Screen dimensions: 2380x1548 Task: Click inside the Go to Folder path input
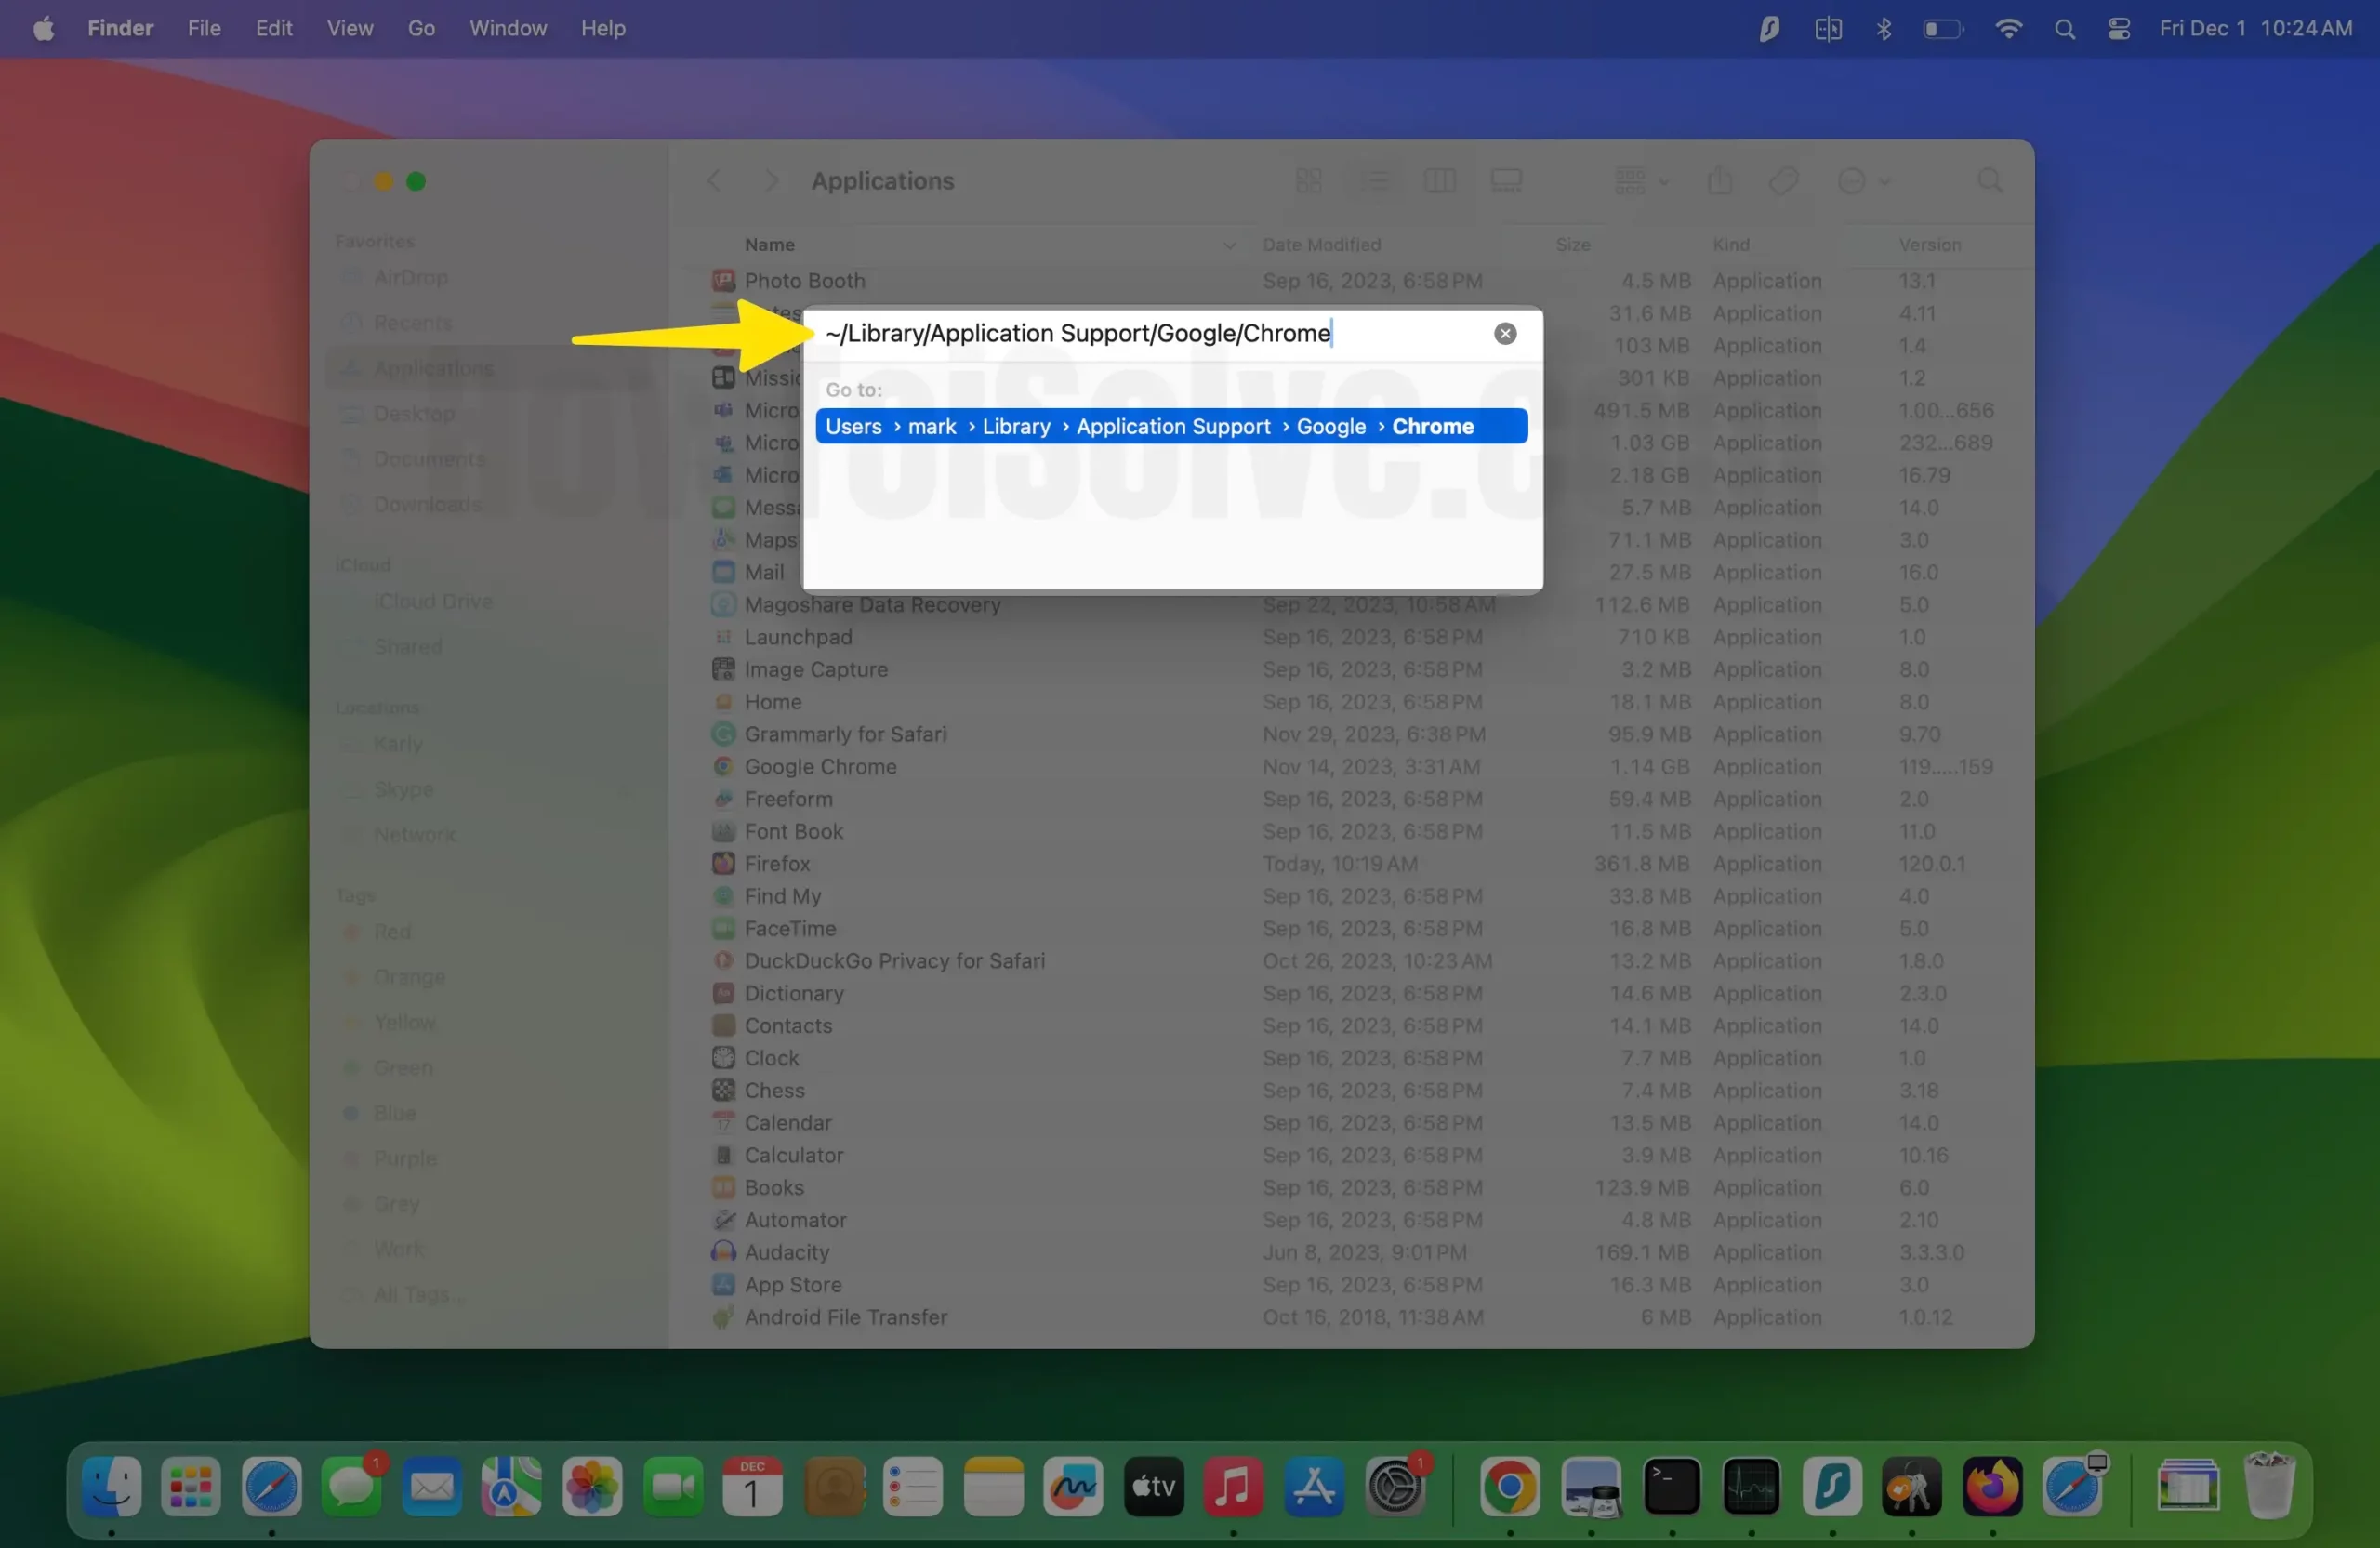(x=1150, y=334)
